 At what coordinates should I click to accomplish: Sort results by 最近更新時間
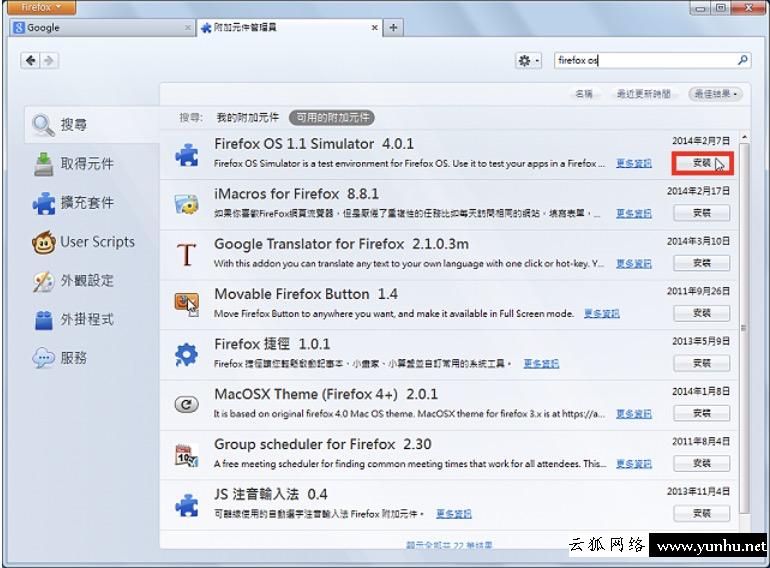point(643,94)
